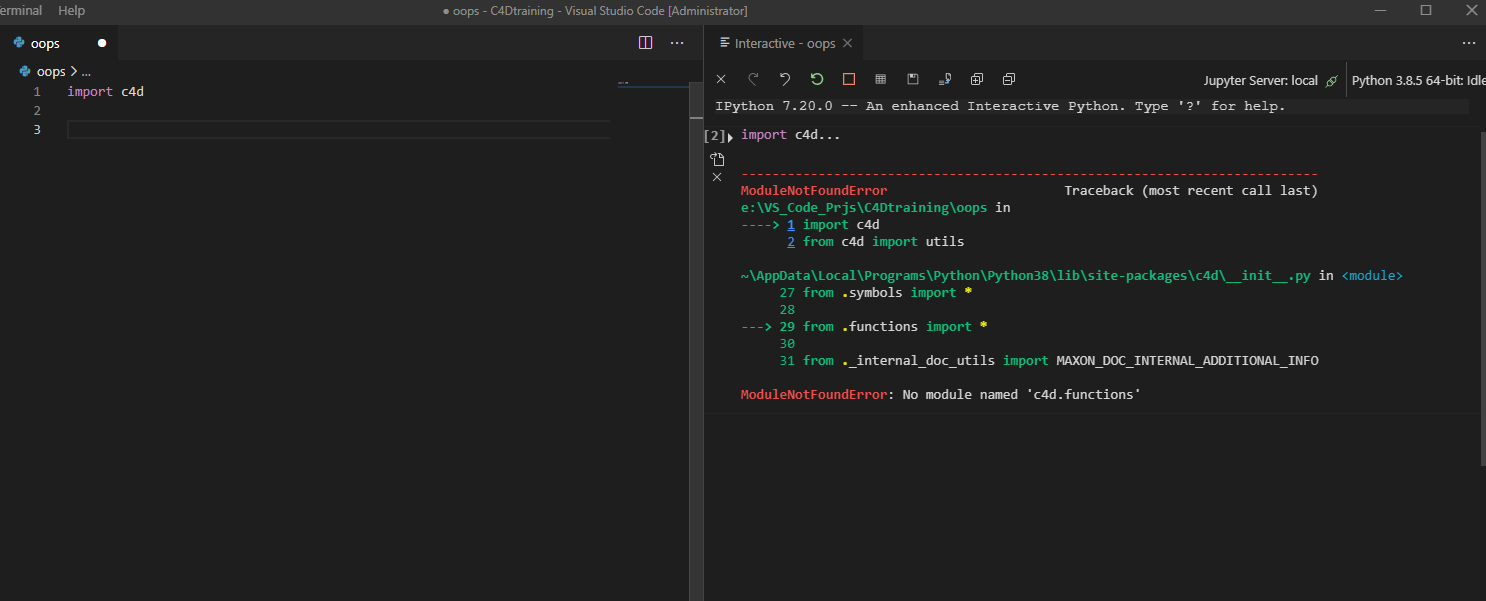The height and width of the screenshot is (601, 1486).
Task: Restart the IPython kernel with green arrow
Action: tap(817, 79)
